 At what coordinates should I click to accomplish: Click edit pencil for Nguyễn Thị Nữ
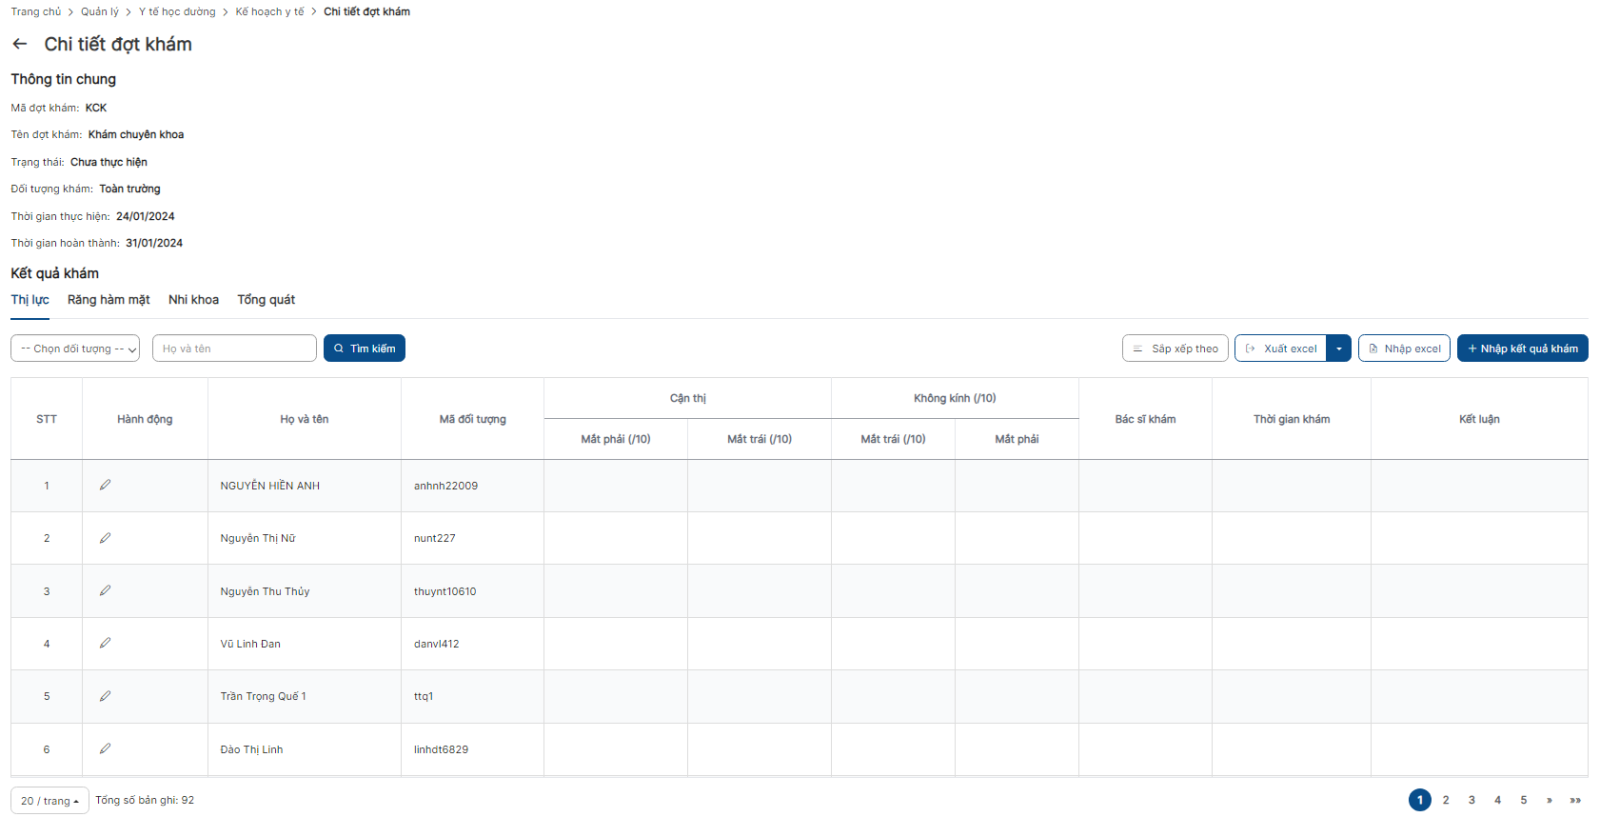105,538
